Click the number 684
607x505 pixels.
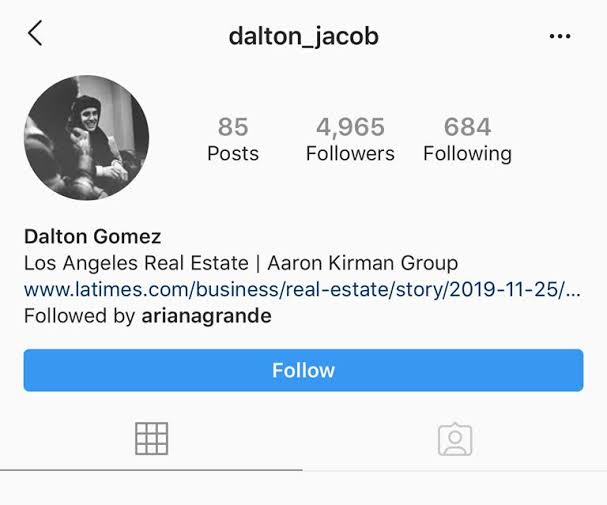click(468, 127)
